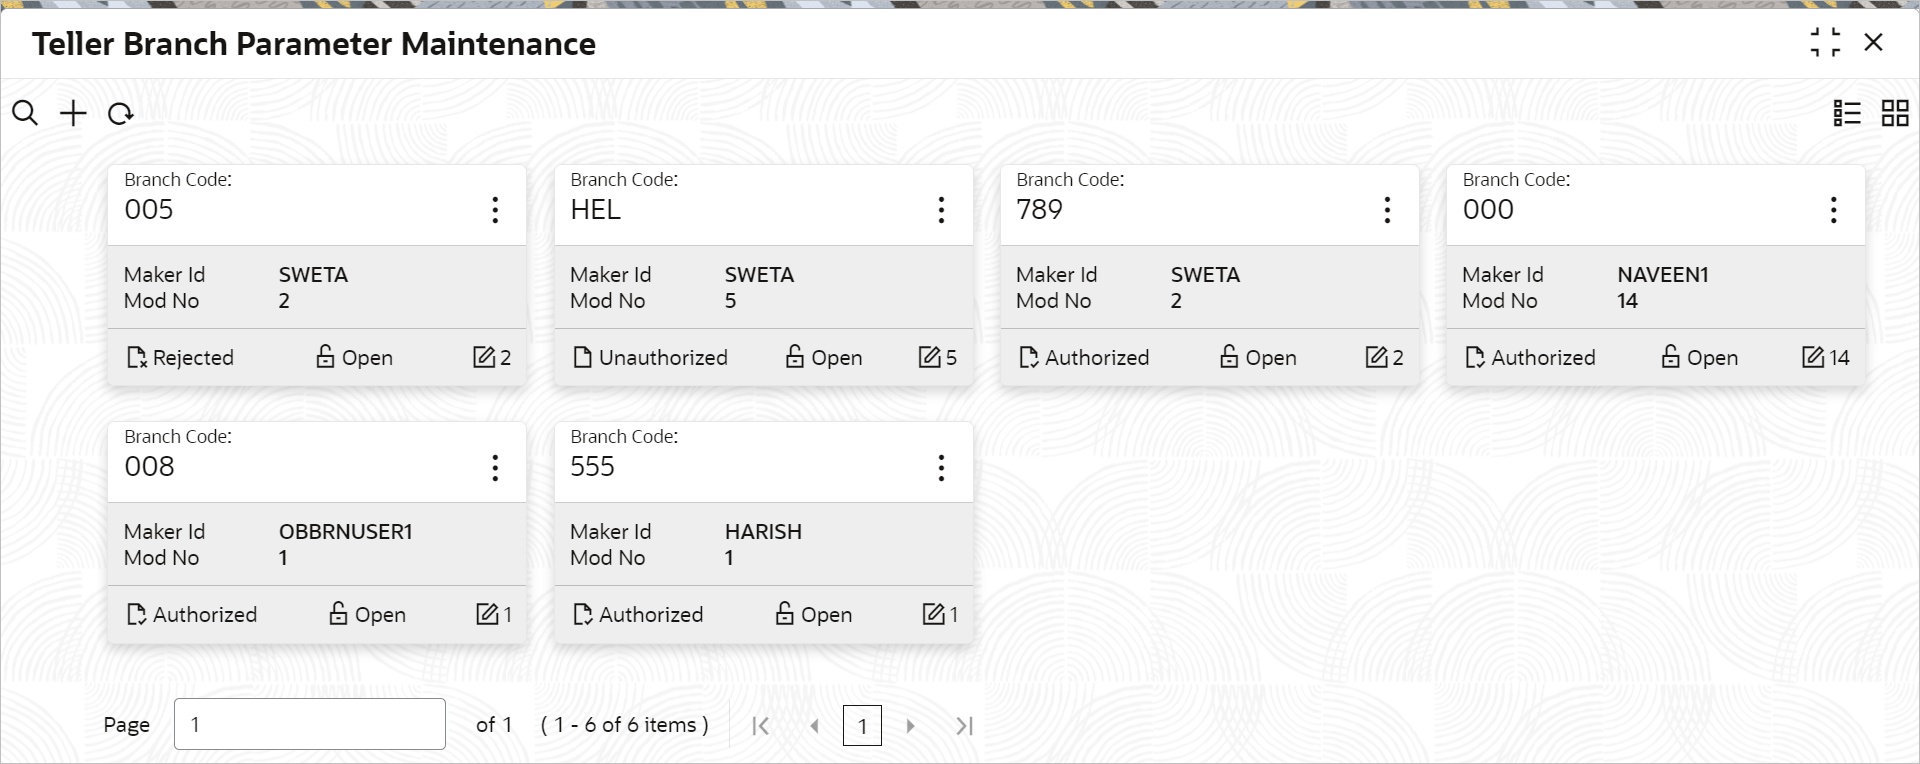Image resolution: width=1920 pixels, height=764 pixels.
Task: Click the Rejected status icon on card 005
Action: [x=136, y=357]
